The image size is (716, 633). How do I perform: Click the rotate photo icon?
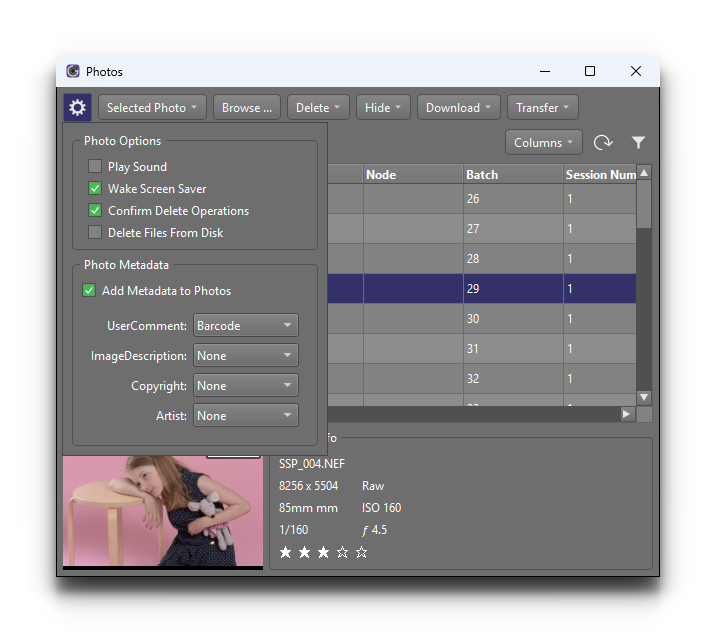603,142
